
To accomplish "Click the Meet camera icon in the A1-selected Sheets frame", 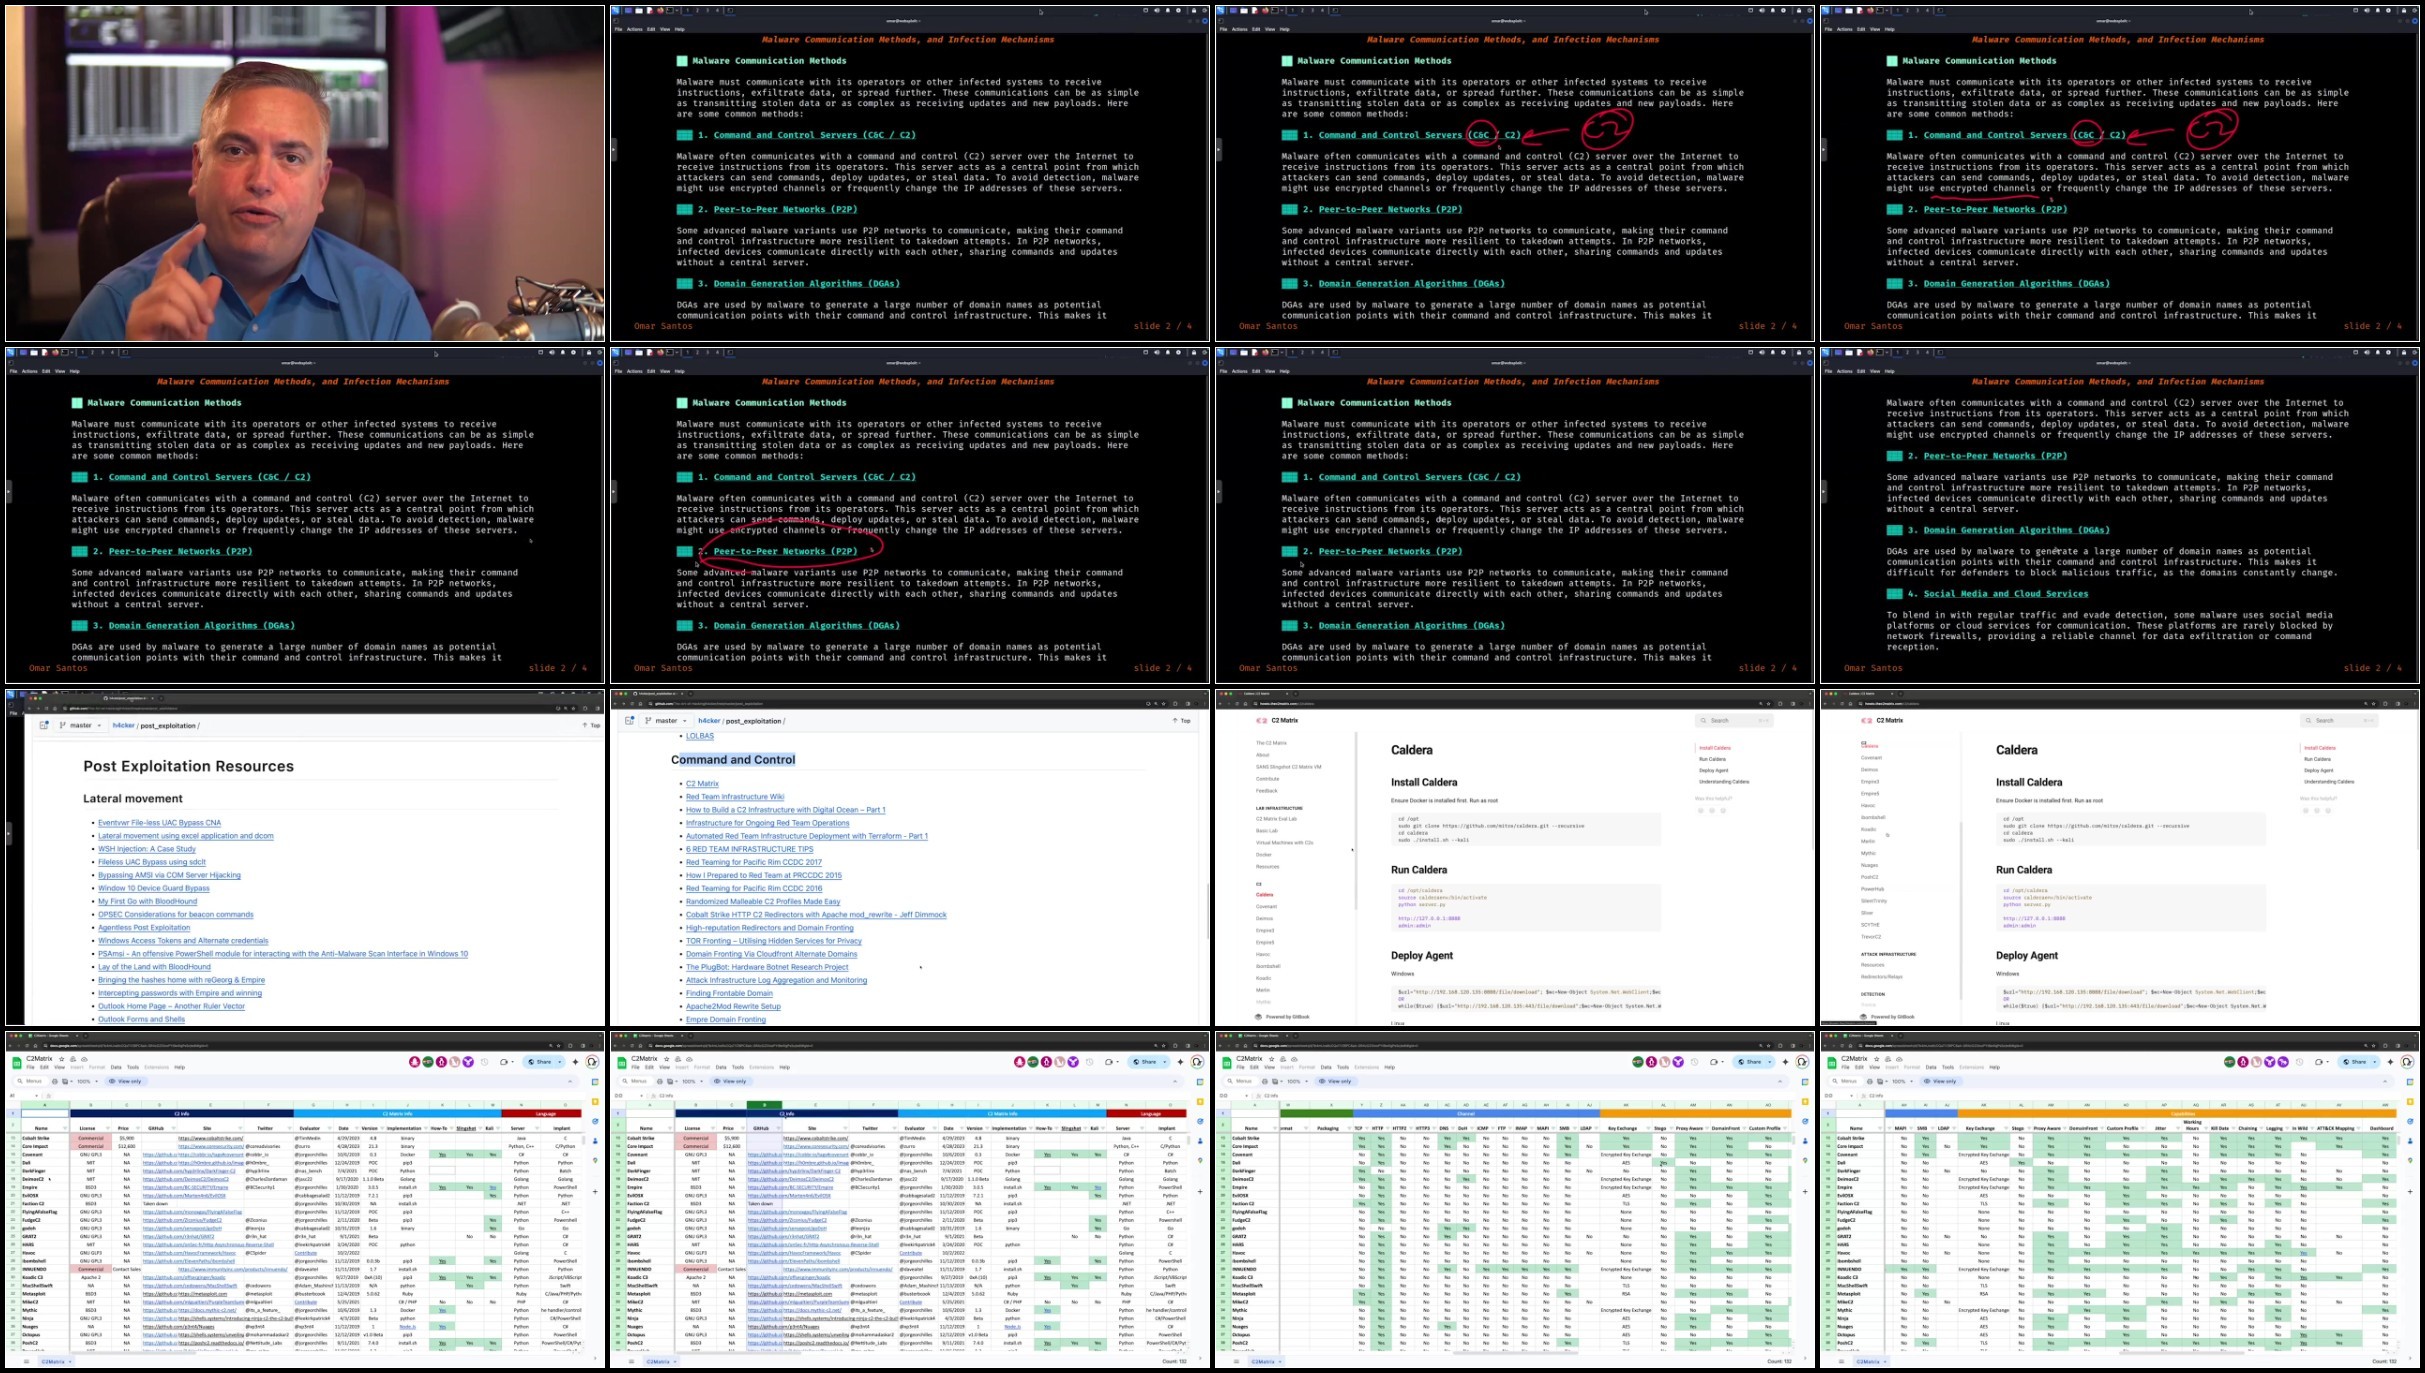I will (504, 1062).
